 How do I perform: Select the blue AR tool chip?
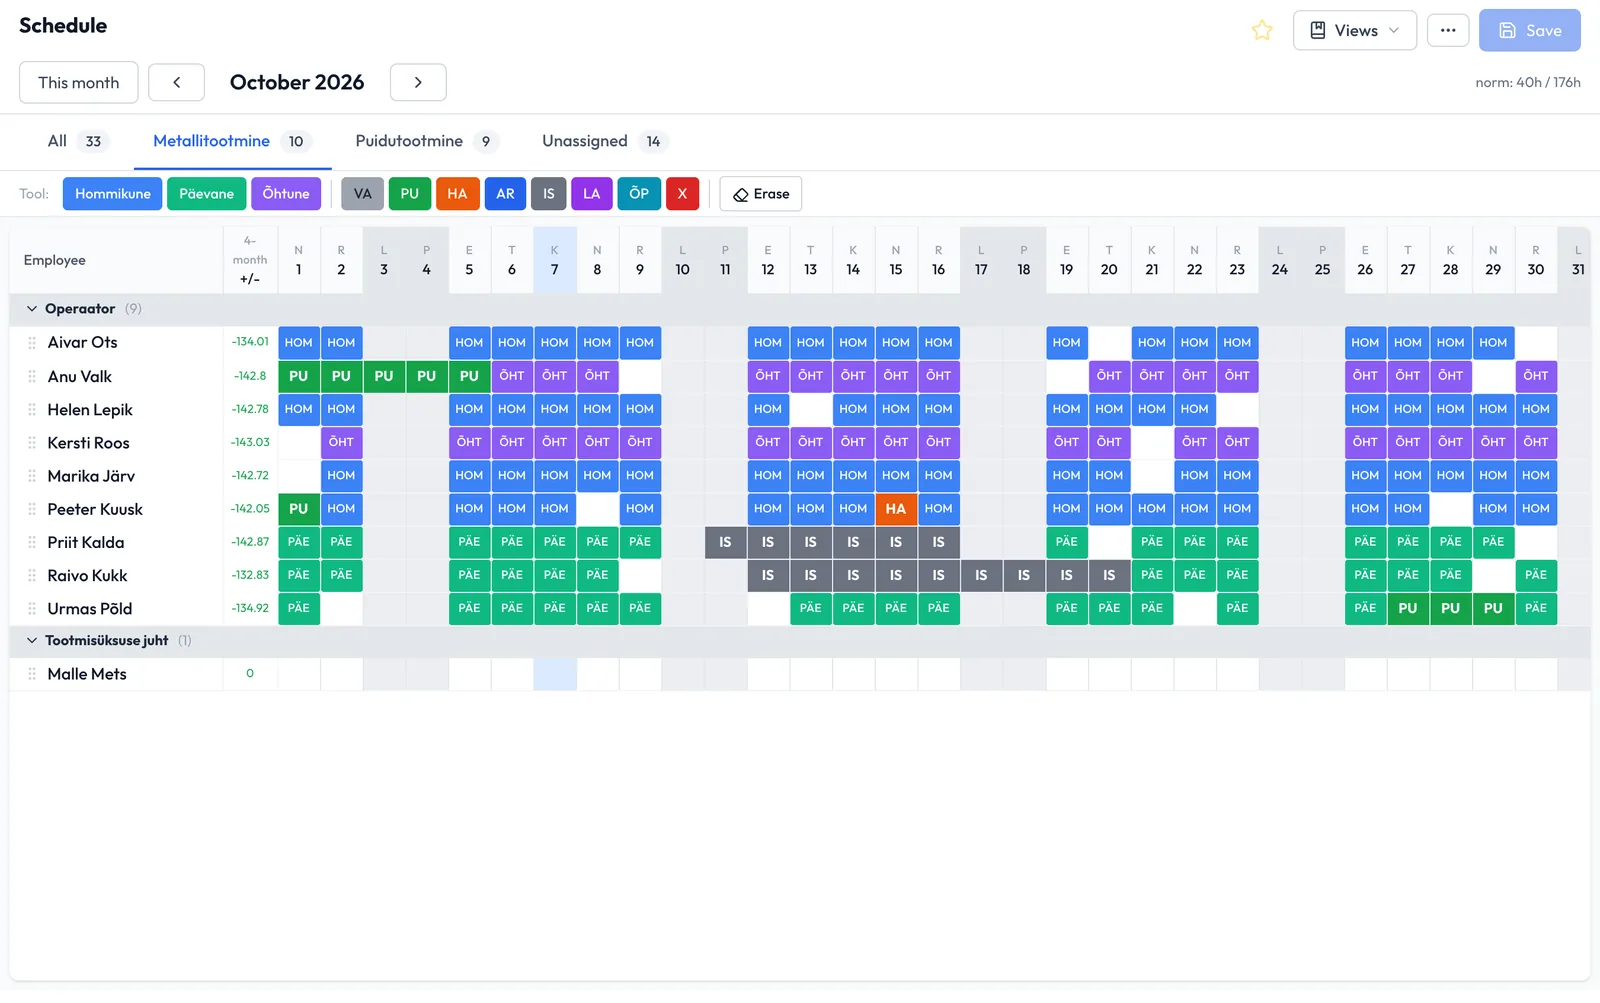[505, 194]
